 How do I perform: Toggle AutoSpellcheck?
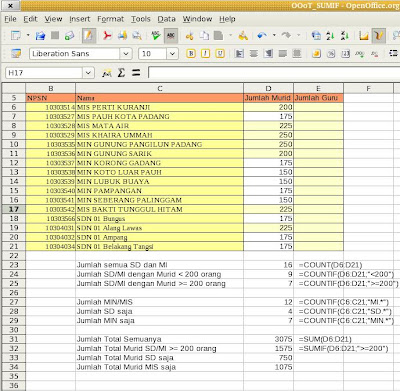pyautogui.click(x=171, y=35)
